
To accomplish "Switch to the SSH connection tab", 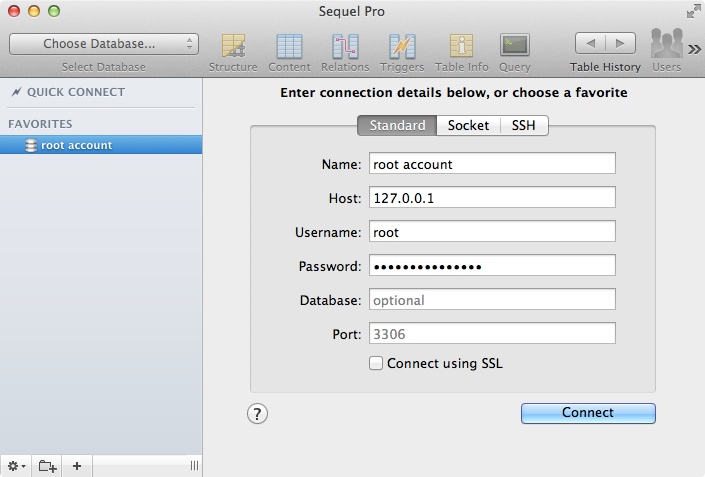I will pos(524,125).
